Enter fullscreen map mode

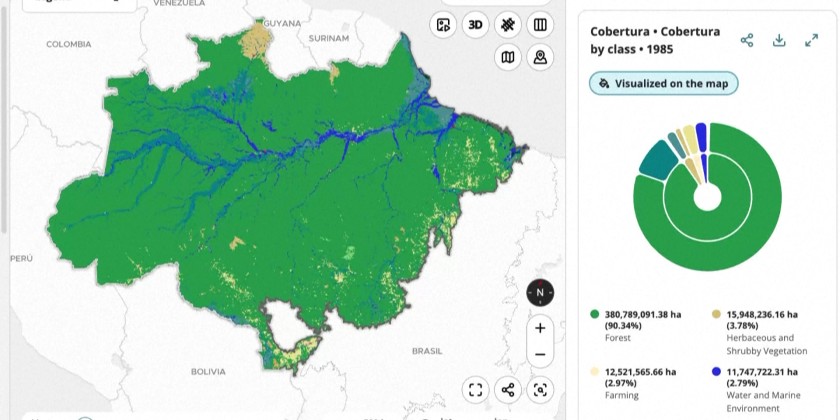pyautogui.click(x=476, y=390)
